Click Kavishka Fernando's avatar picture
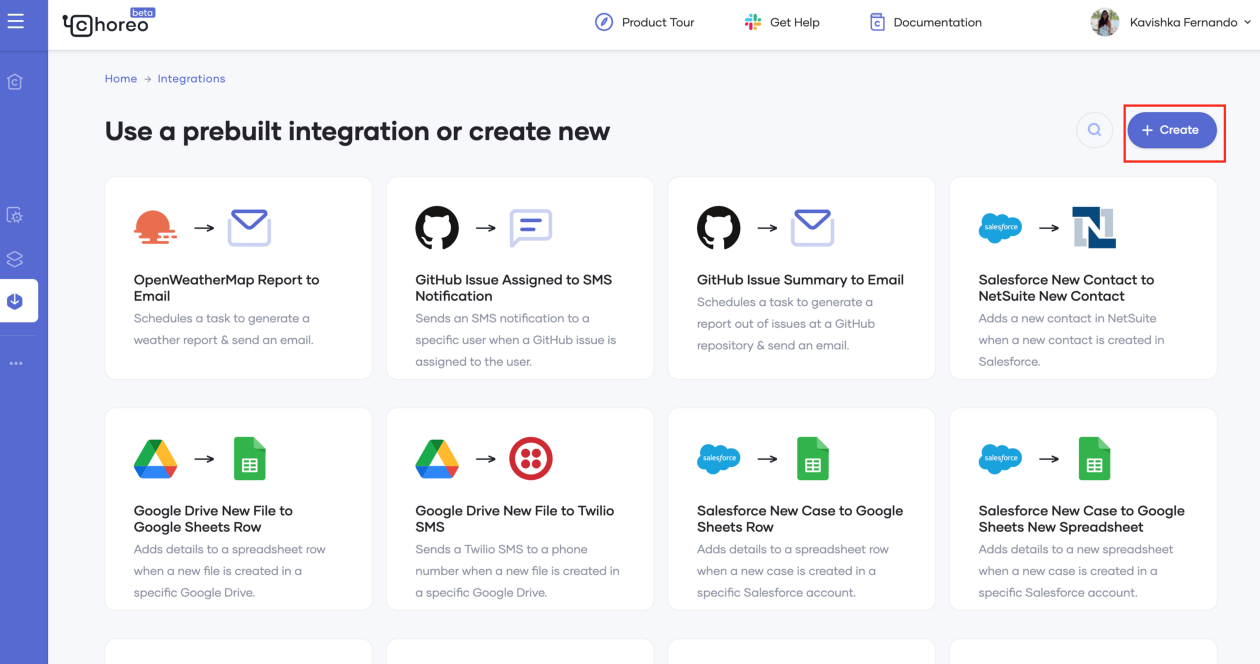This screenshot has width=1260, height=664. pyautogui.click(x=1105, y=22)
